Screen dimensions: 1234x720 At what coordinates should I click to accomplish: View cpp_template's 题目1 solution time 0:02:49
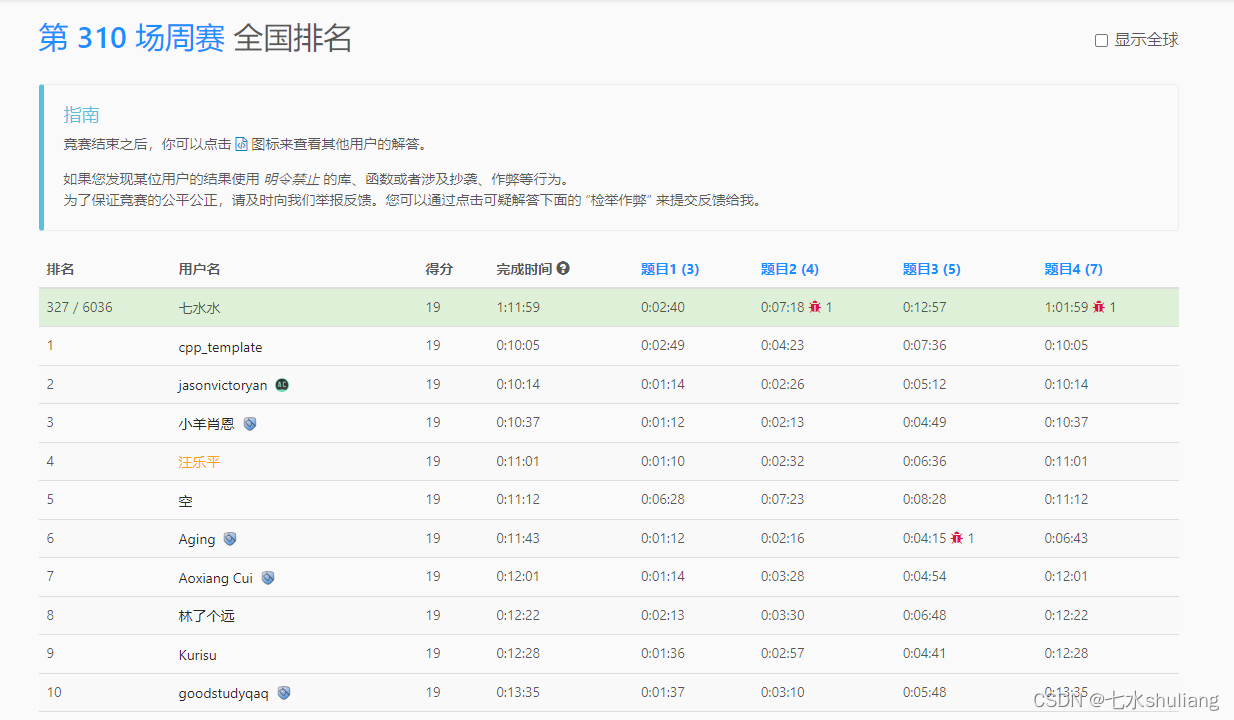click(663, 346)
